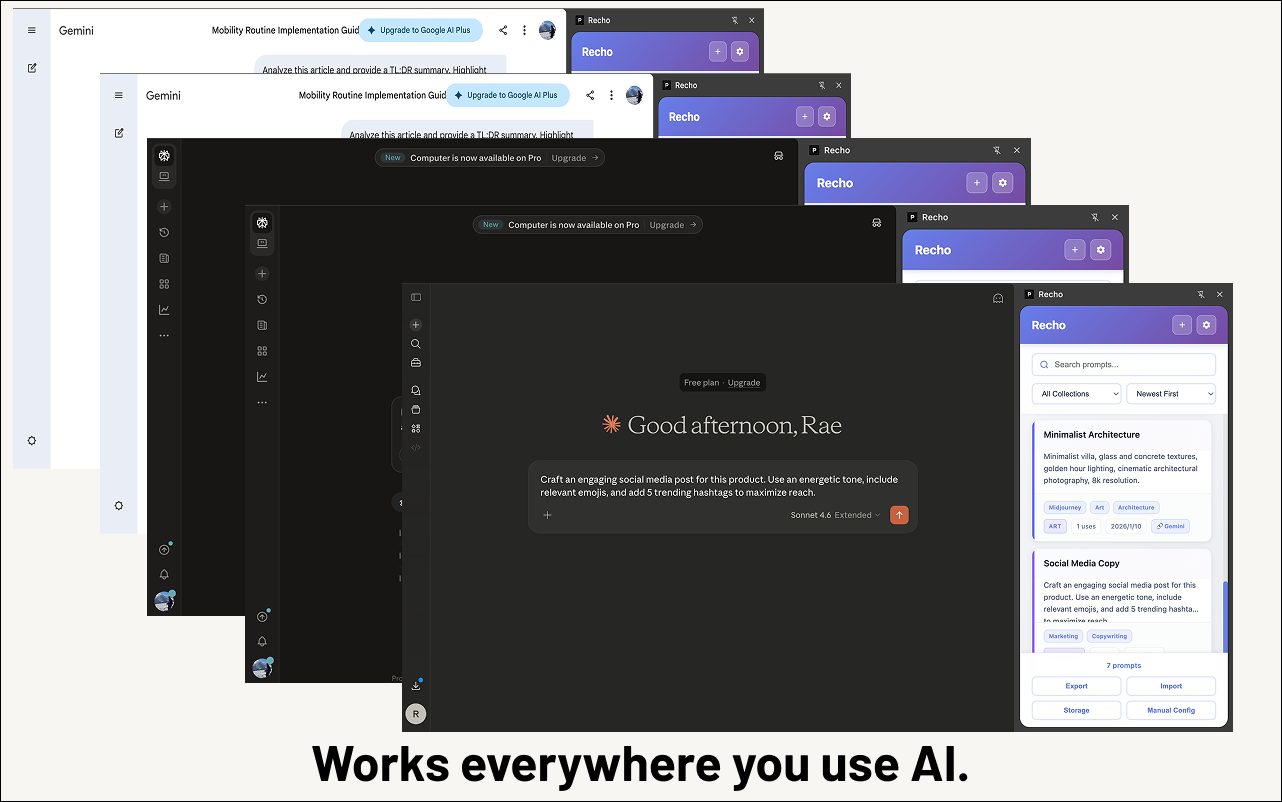
Task: Start a new thread in the front Perplexity window
Action: pos(262,274)
